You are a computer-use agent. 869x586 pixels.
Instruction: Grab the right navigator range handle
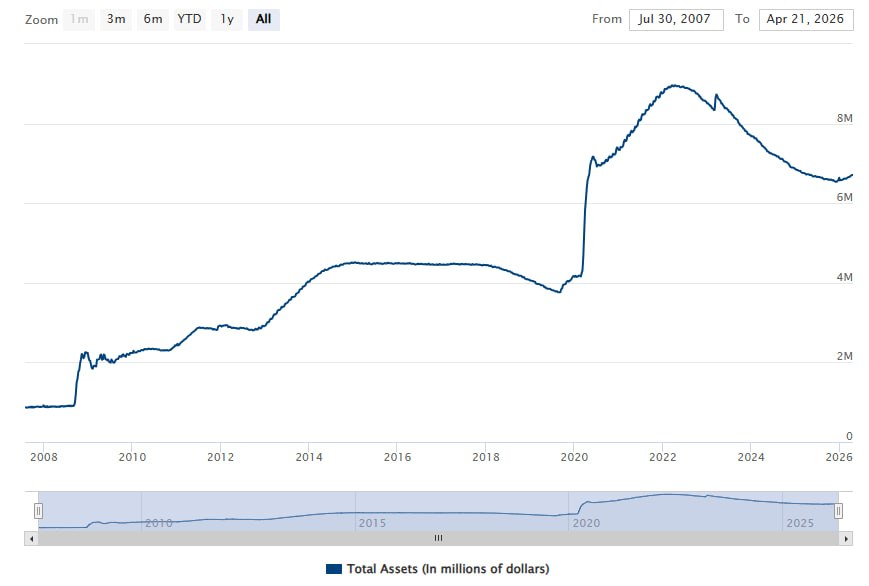coord(838,511)
